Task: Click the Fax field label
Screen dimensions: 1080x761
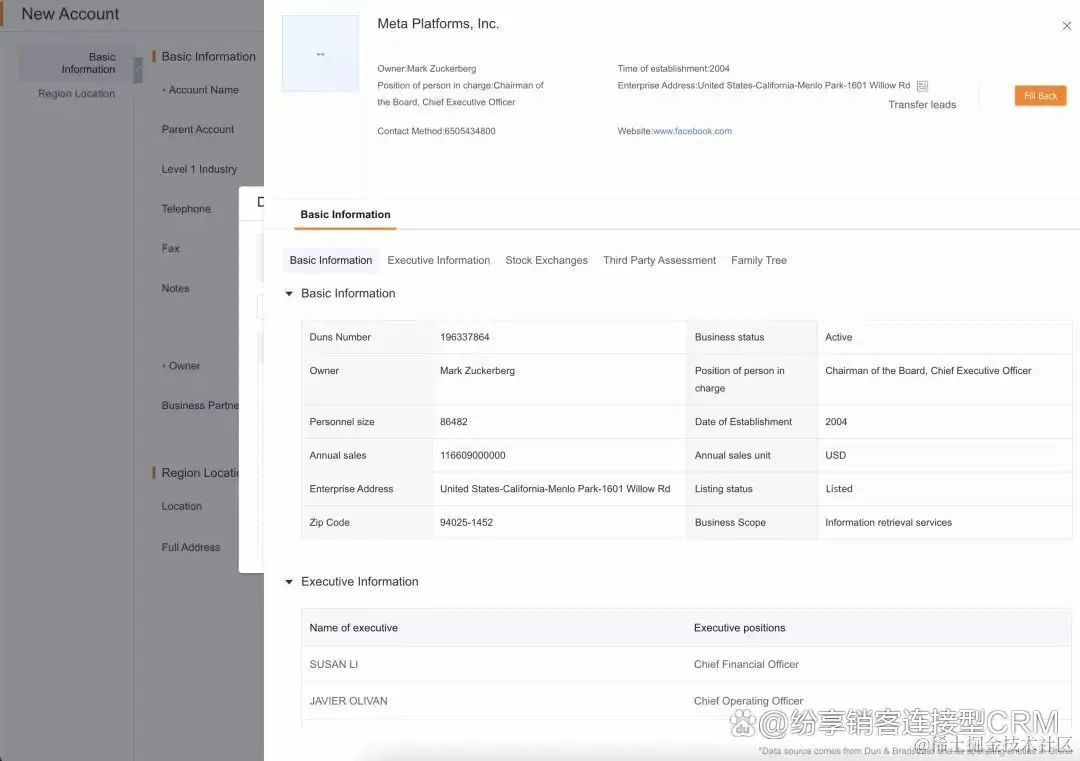Action: (170, 249)
